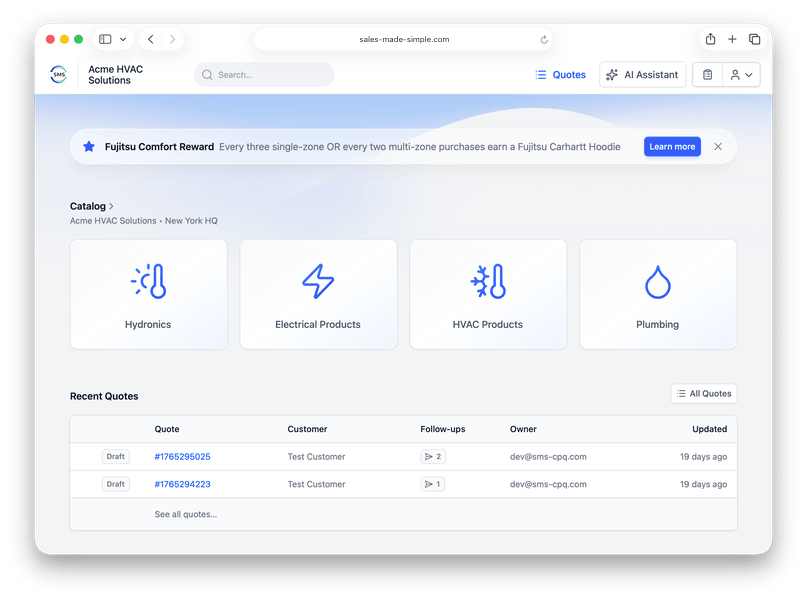Expand the sidebar toggle dropdown arrow
The width and height of the screenshot is (807, 600).
123,39
